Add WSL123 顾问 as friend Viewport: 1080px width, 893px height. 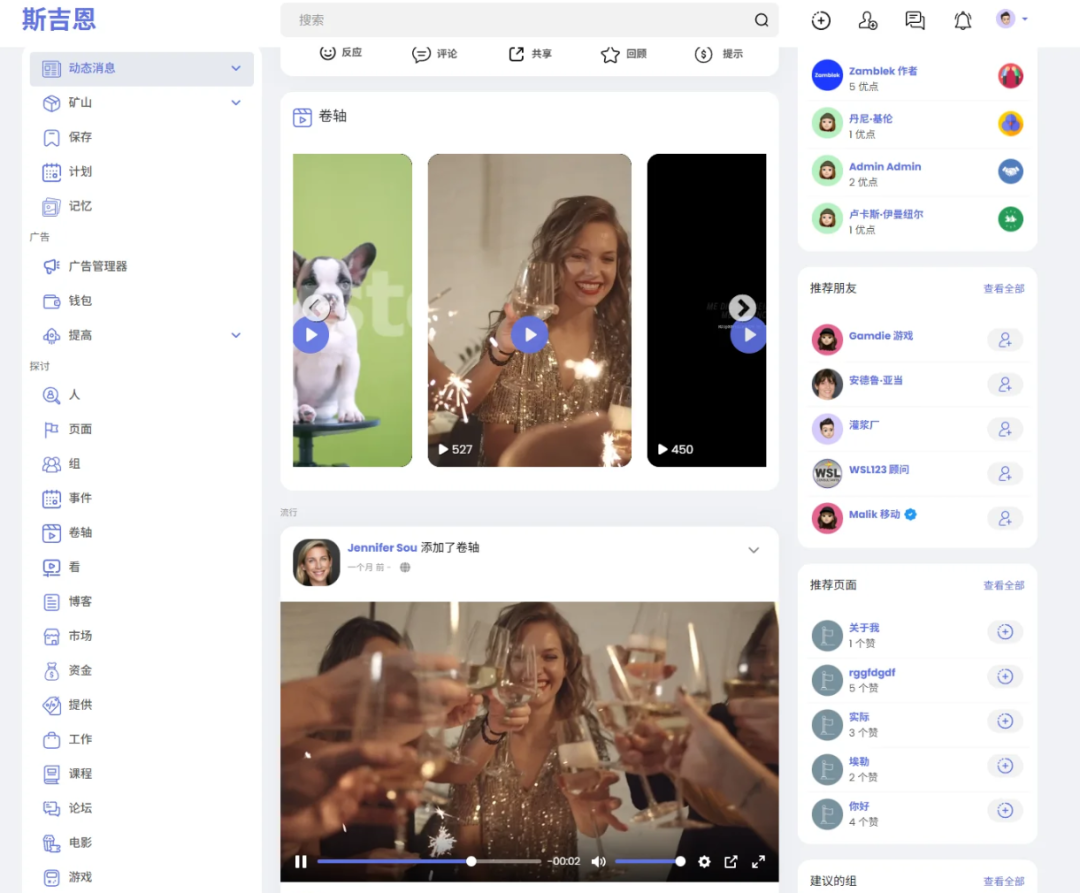[x=1005, y=474]
